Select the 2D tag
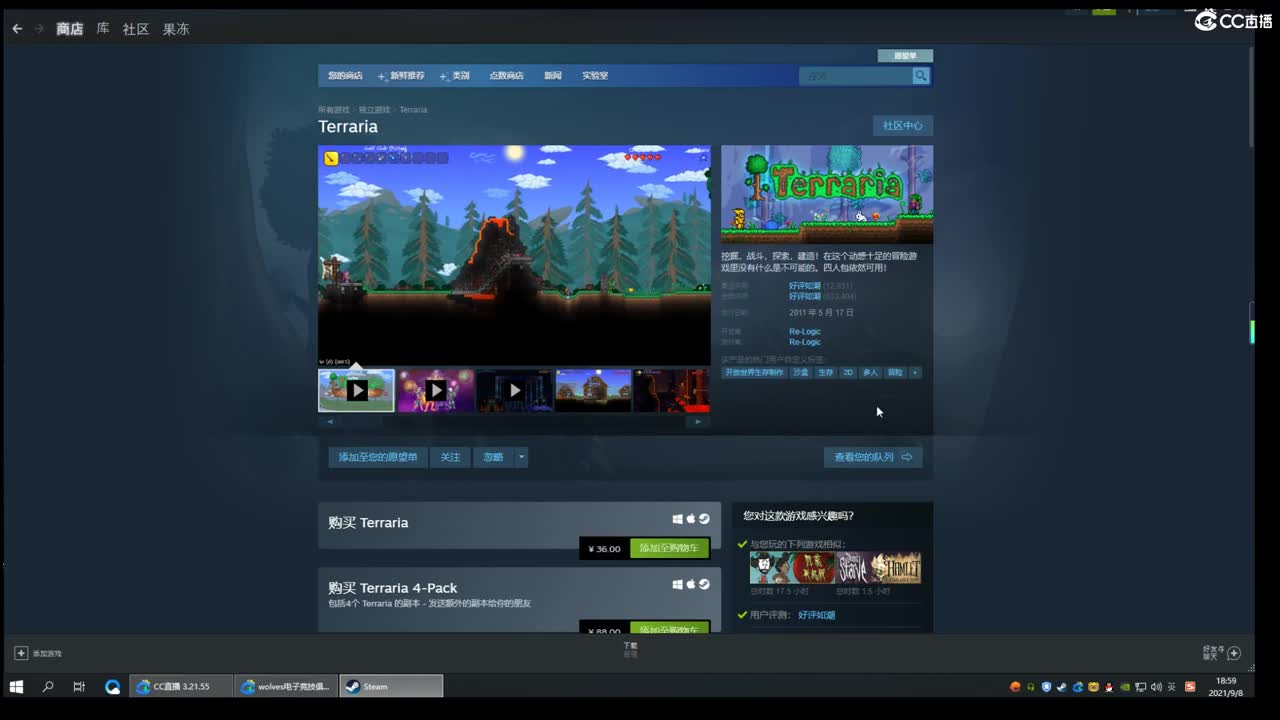The height and width of the screenshot is (720, 1280). tap(848, 373)
